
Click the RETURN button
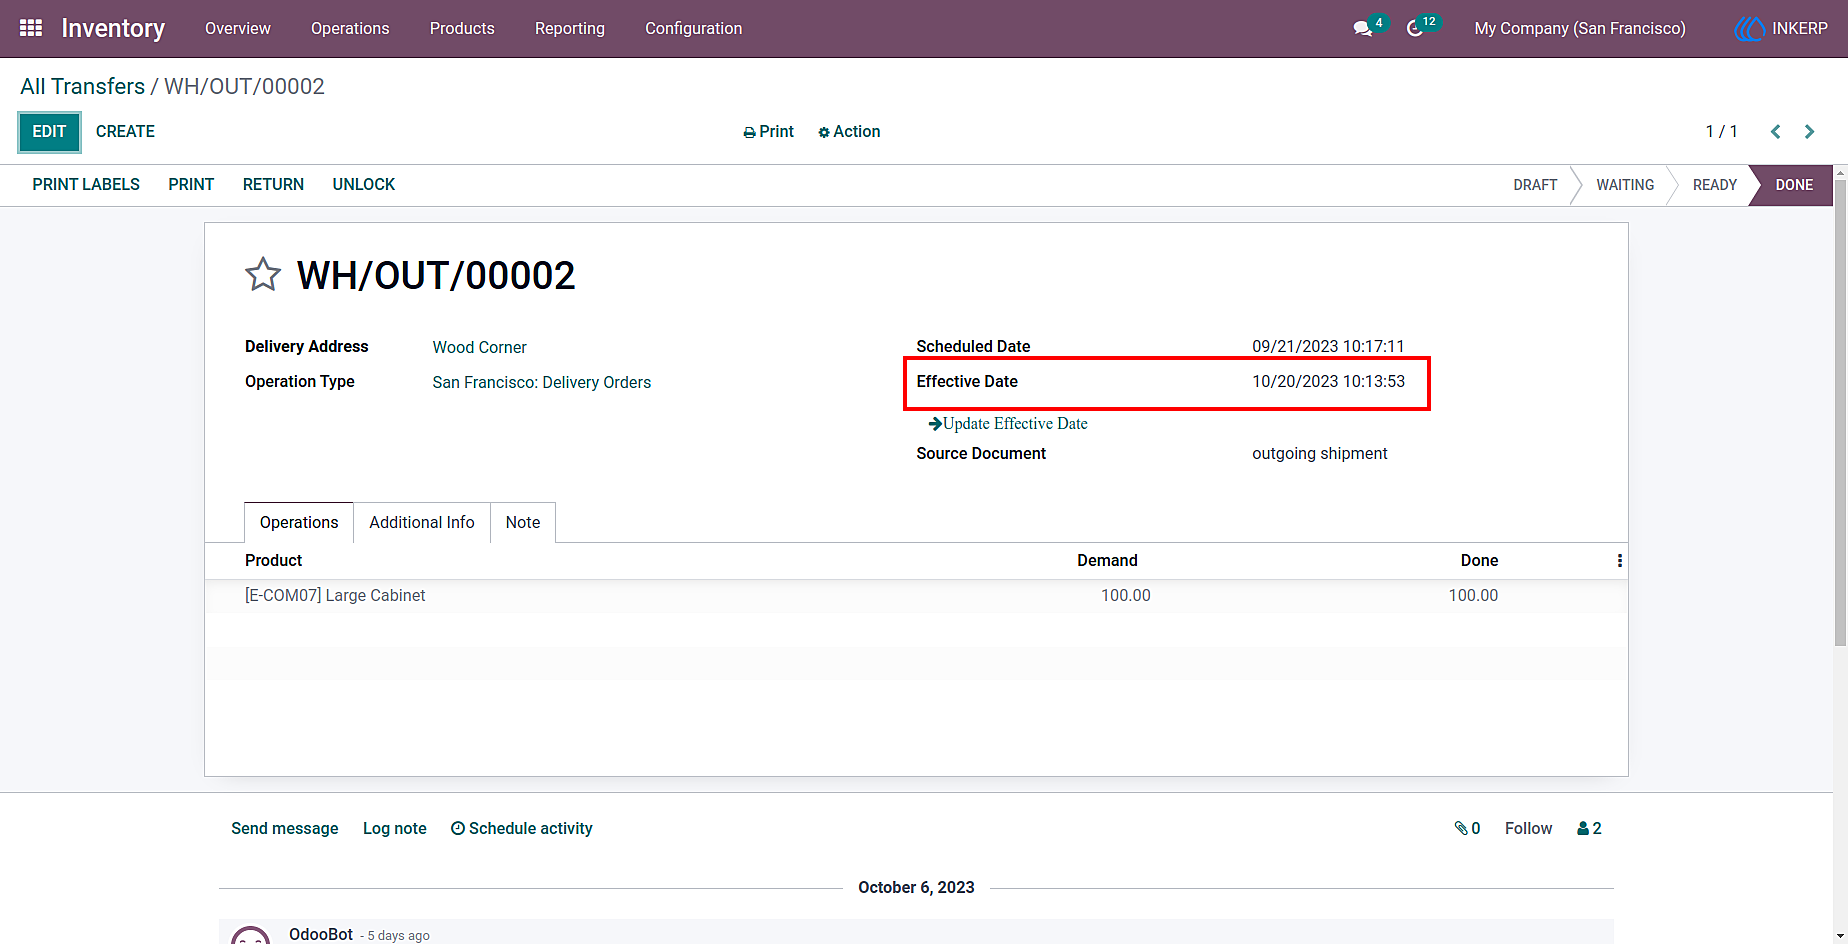pyautogui.click(x=273, y=185)
